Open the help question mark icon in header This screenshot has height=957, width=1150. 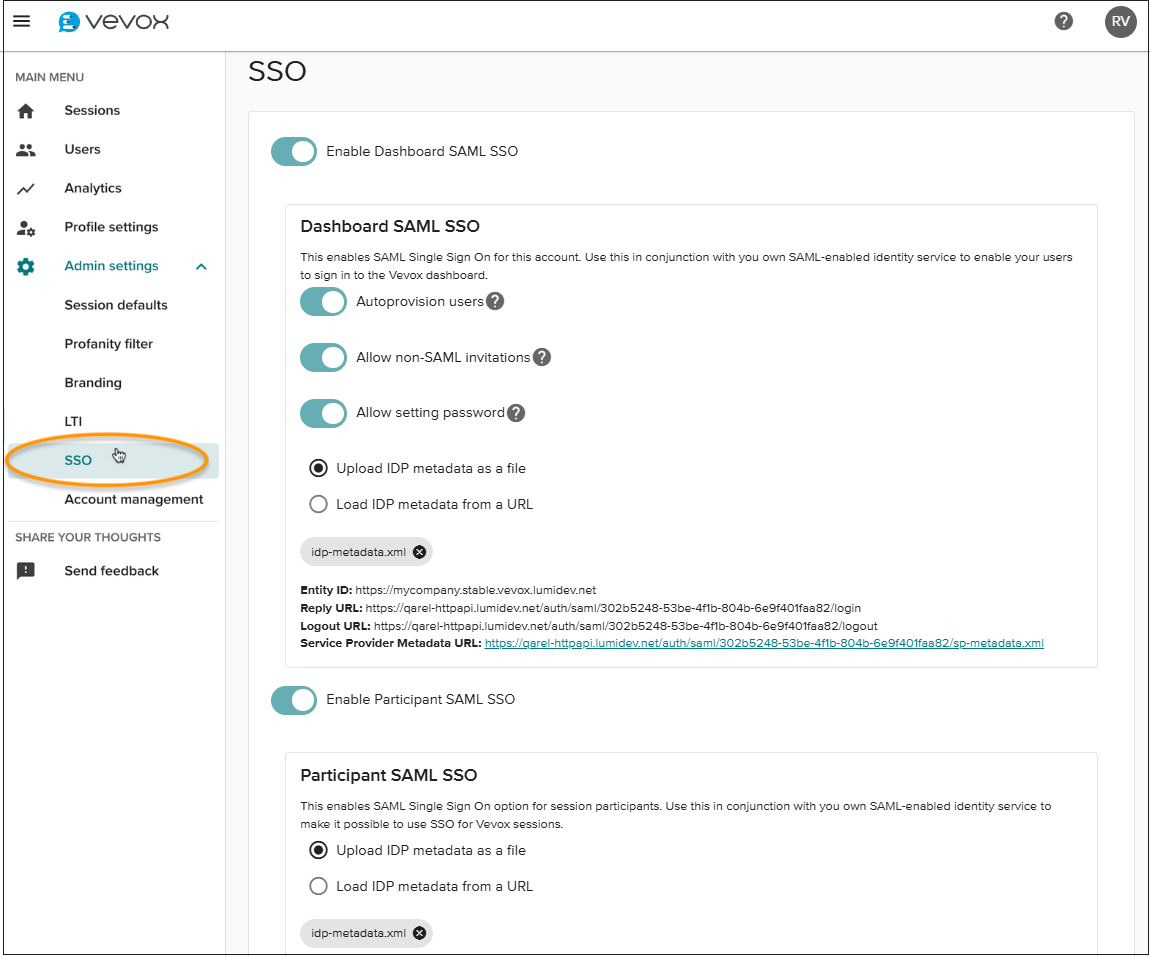click(x=1063, y=21)
